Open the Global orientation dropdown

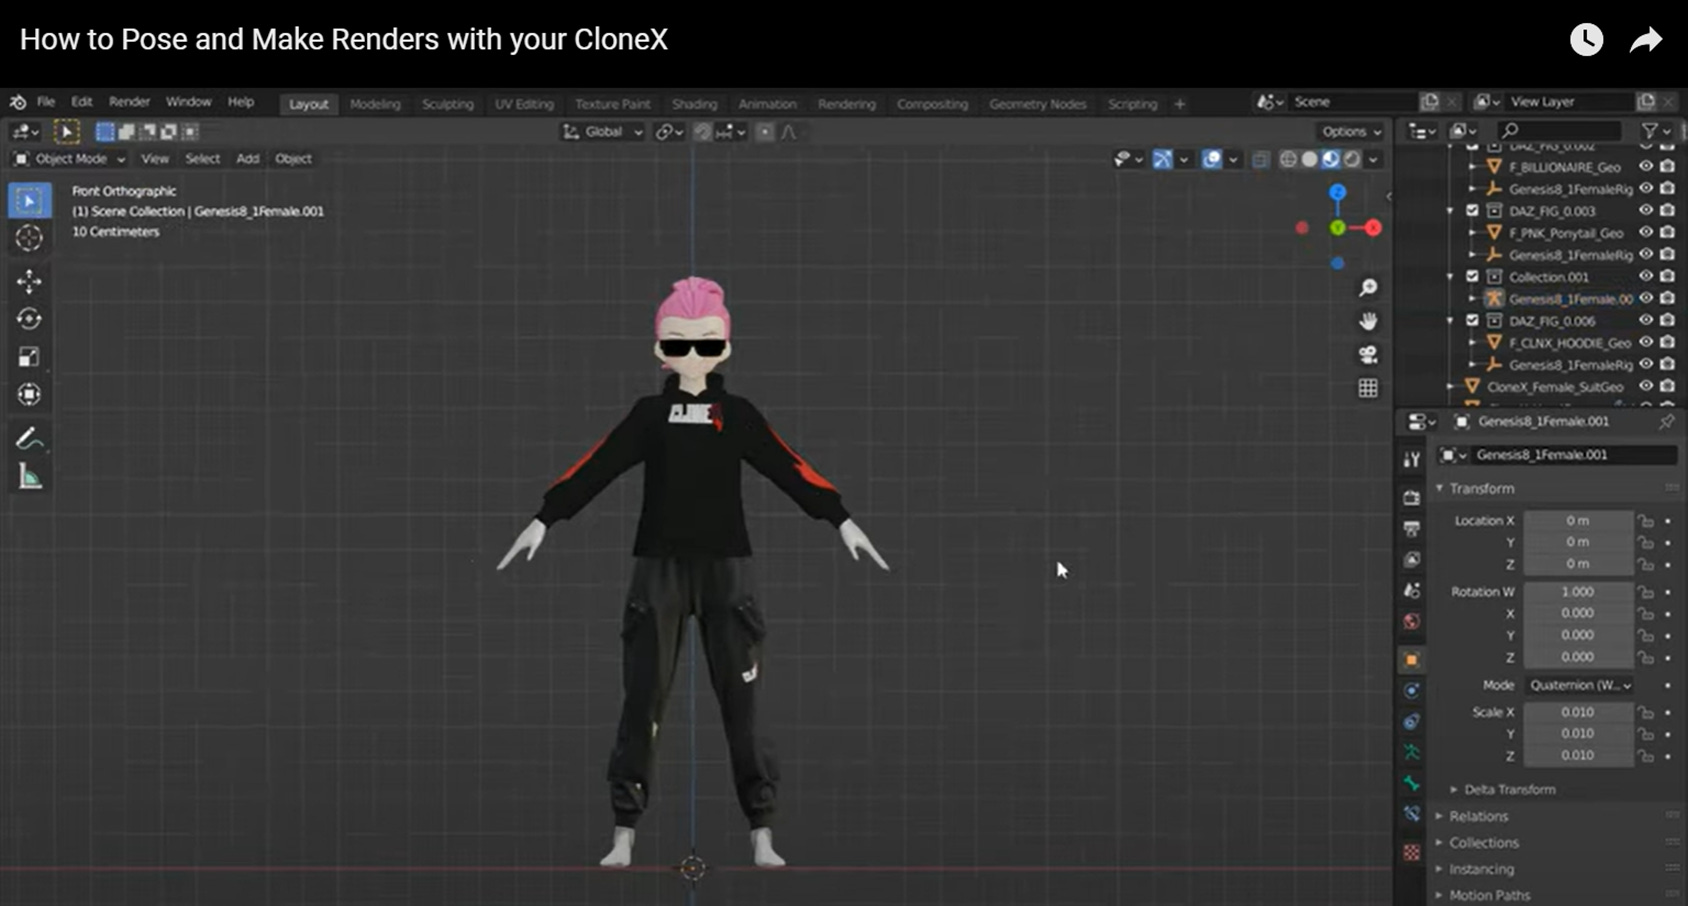pyautogui.click(x=602, y=132)
